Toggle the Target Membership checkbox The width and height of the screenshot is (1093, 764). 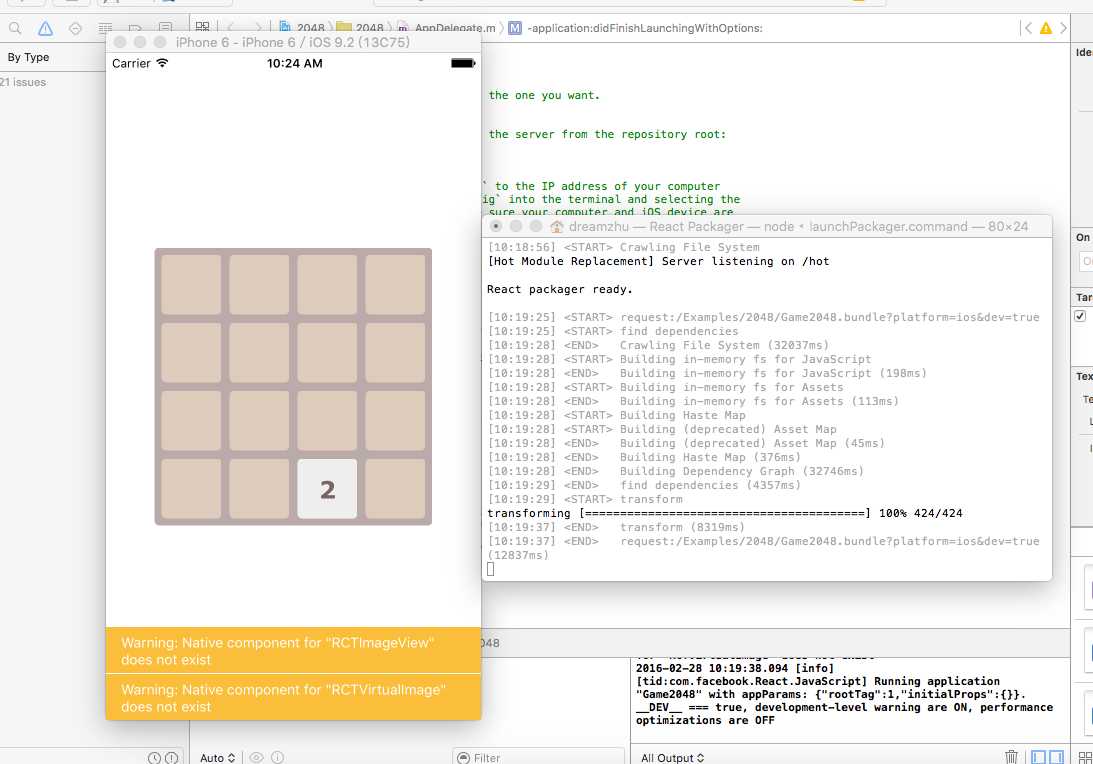(x=1079, y=316)
